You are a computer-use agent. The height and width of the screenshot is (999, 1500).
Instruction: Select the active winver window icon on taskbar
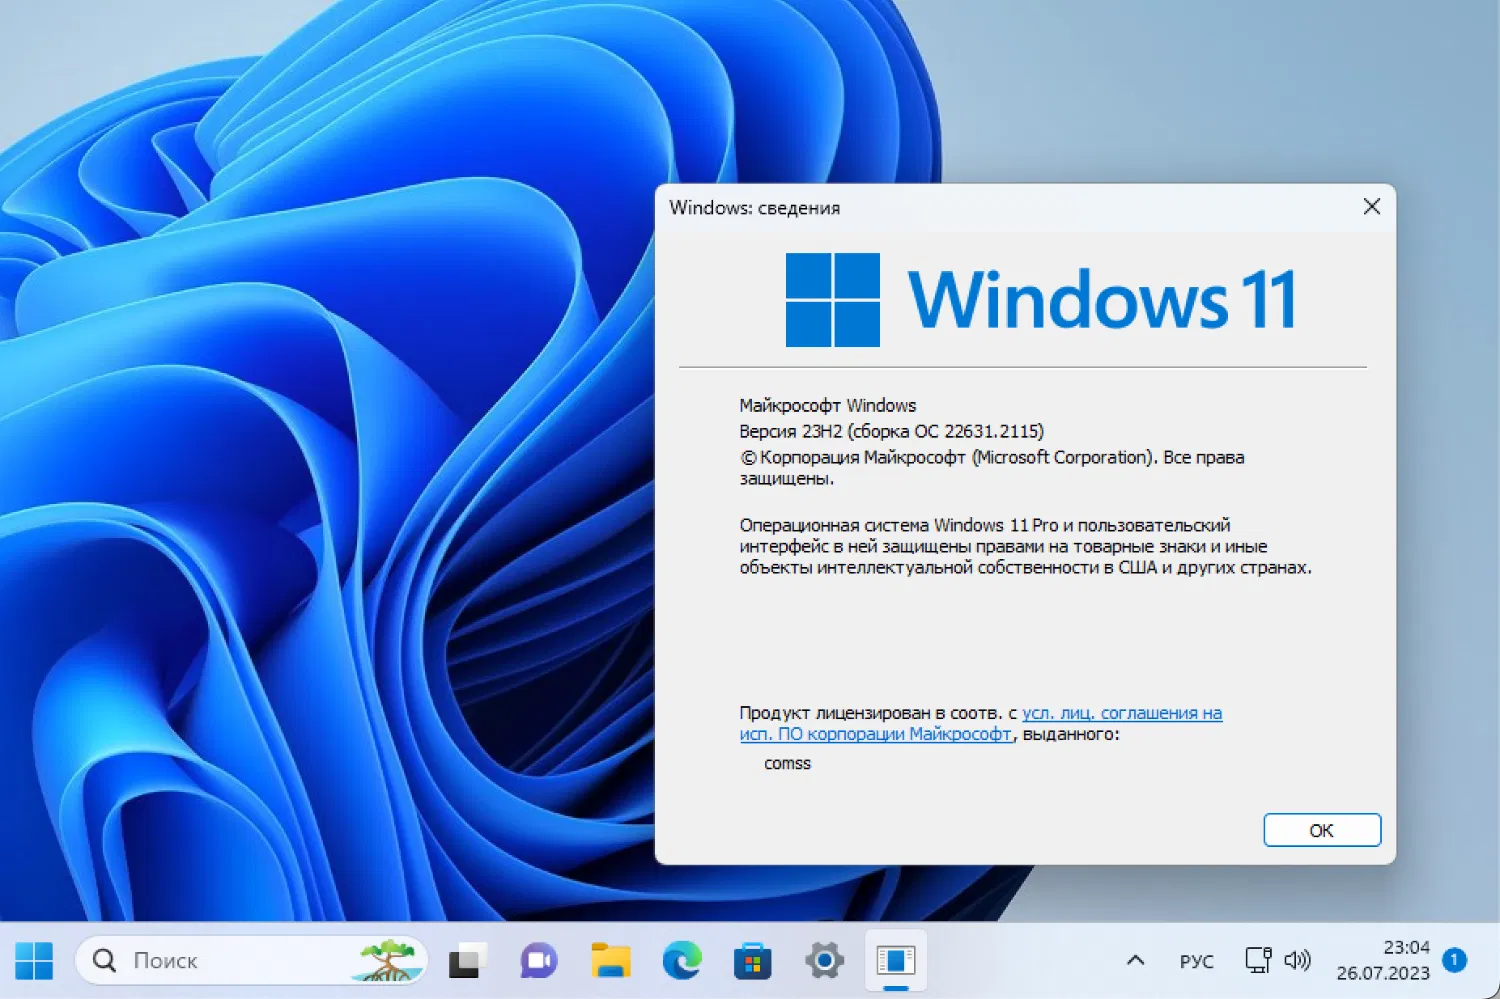click(896, 960)
